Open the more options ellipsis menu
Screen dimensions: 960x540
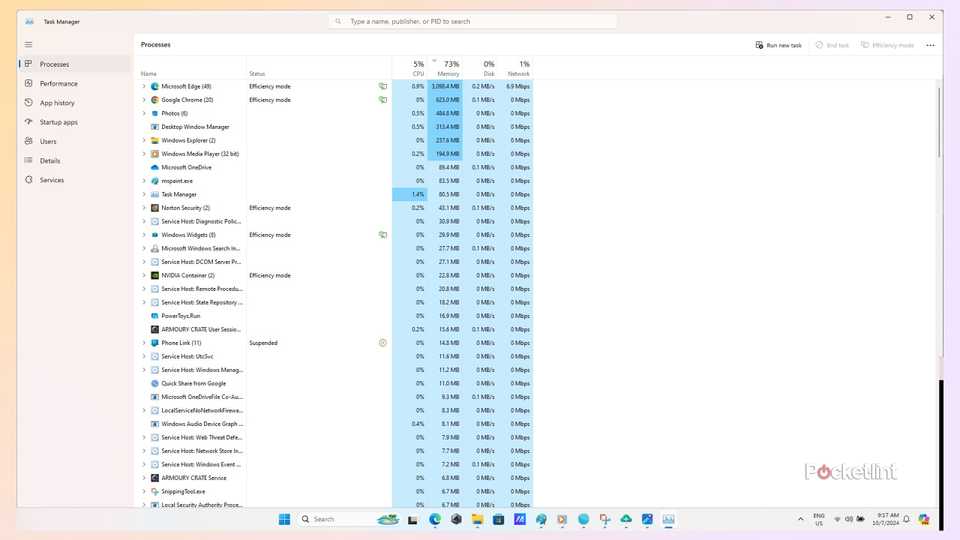pos(931,45)
